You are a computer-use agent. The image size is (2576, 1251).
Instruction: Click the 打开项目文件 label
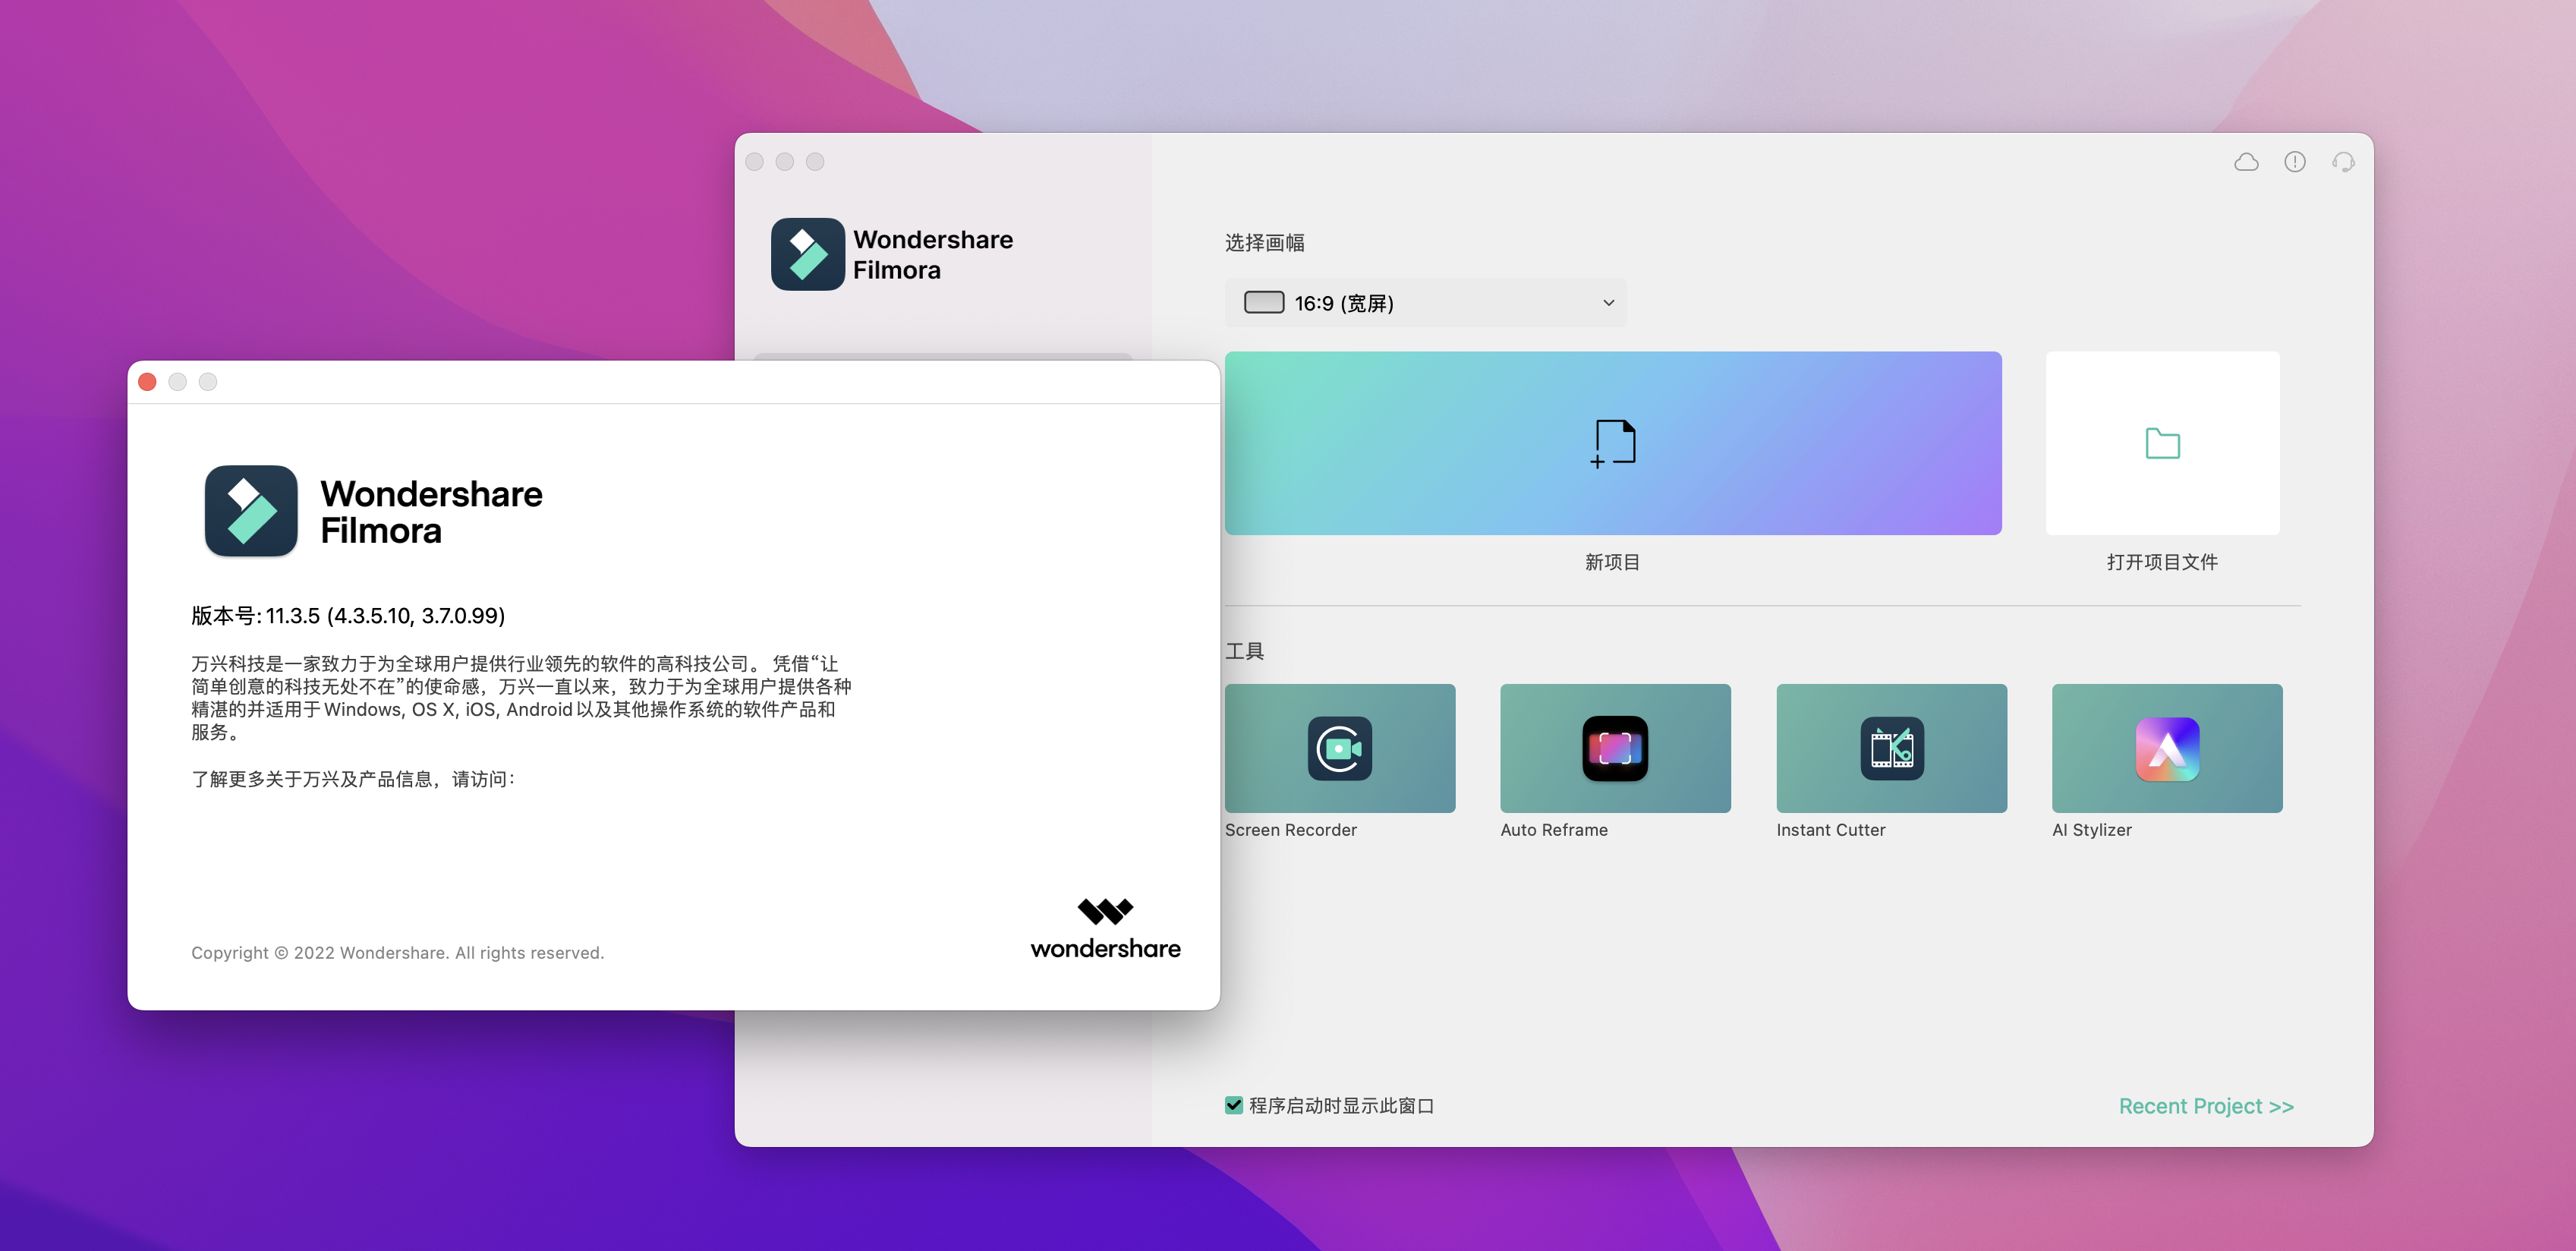(x=2161, y=562)
